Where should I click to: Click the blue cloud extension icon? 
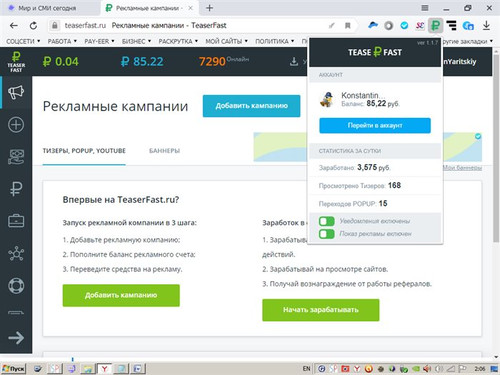(x=373, y=25)
